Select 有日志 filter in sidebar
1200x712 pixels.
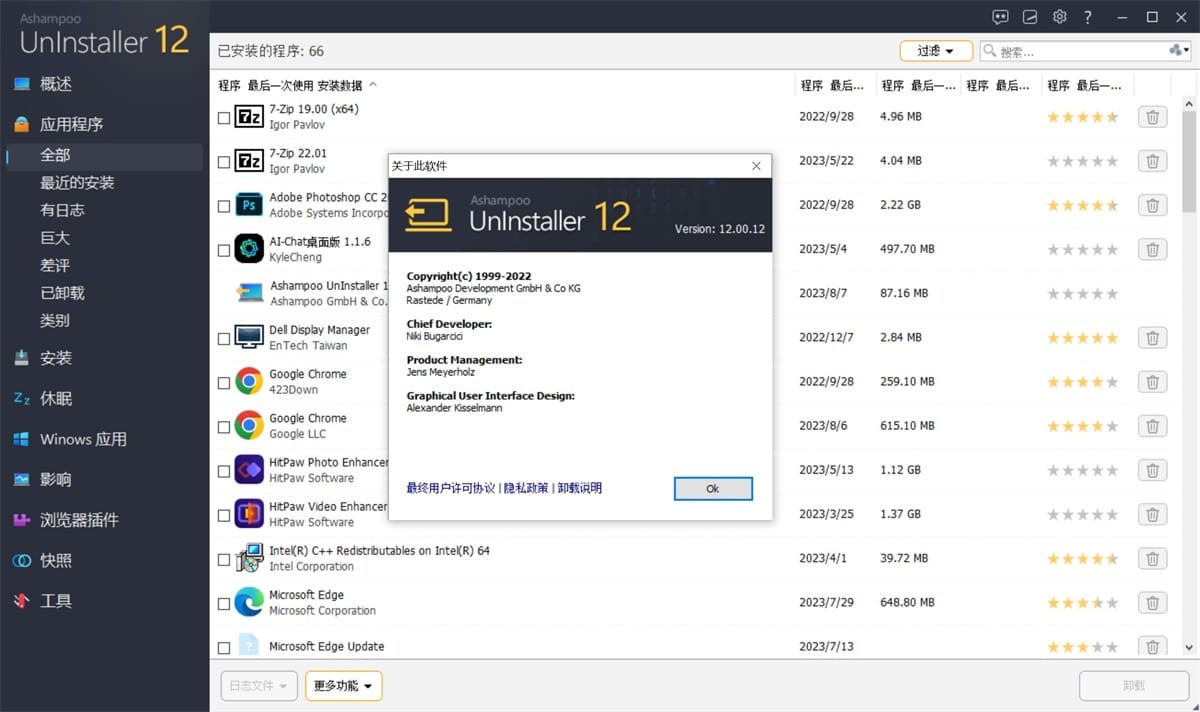pos(62,210)
